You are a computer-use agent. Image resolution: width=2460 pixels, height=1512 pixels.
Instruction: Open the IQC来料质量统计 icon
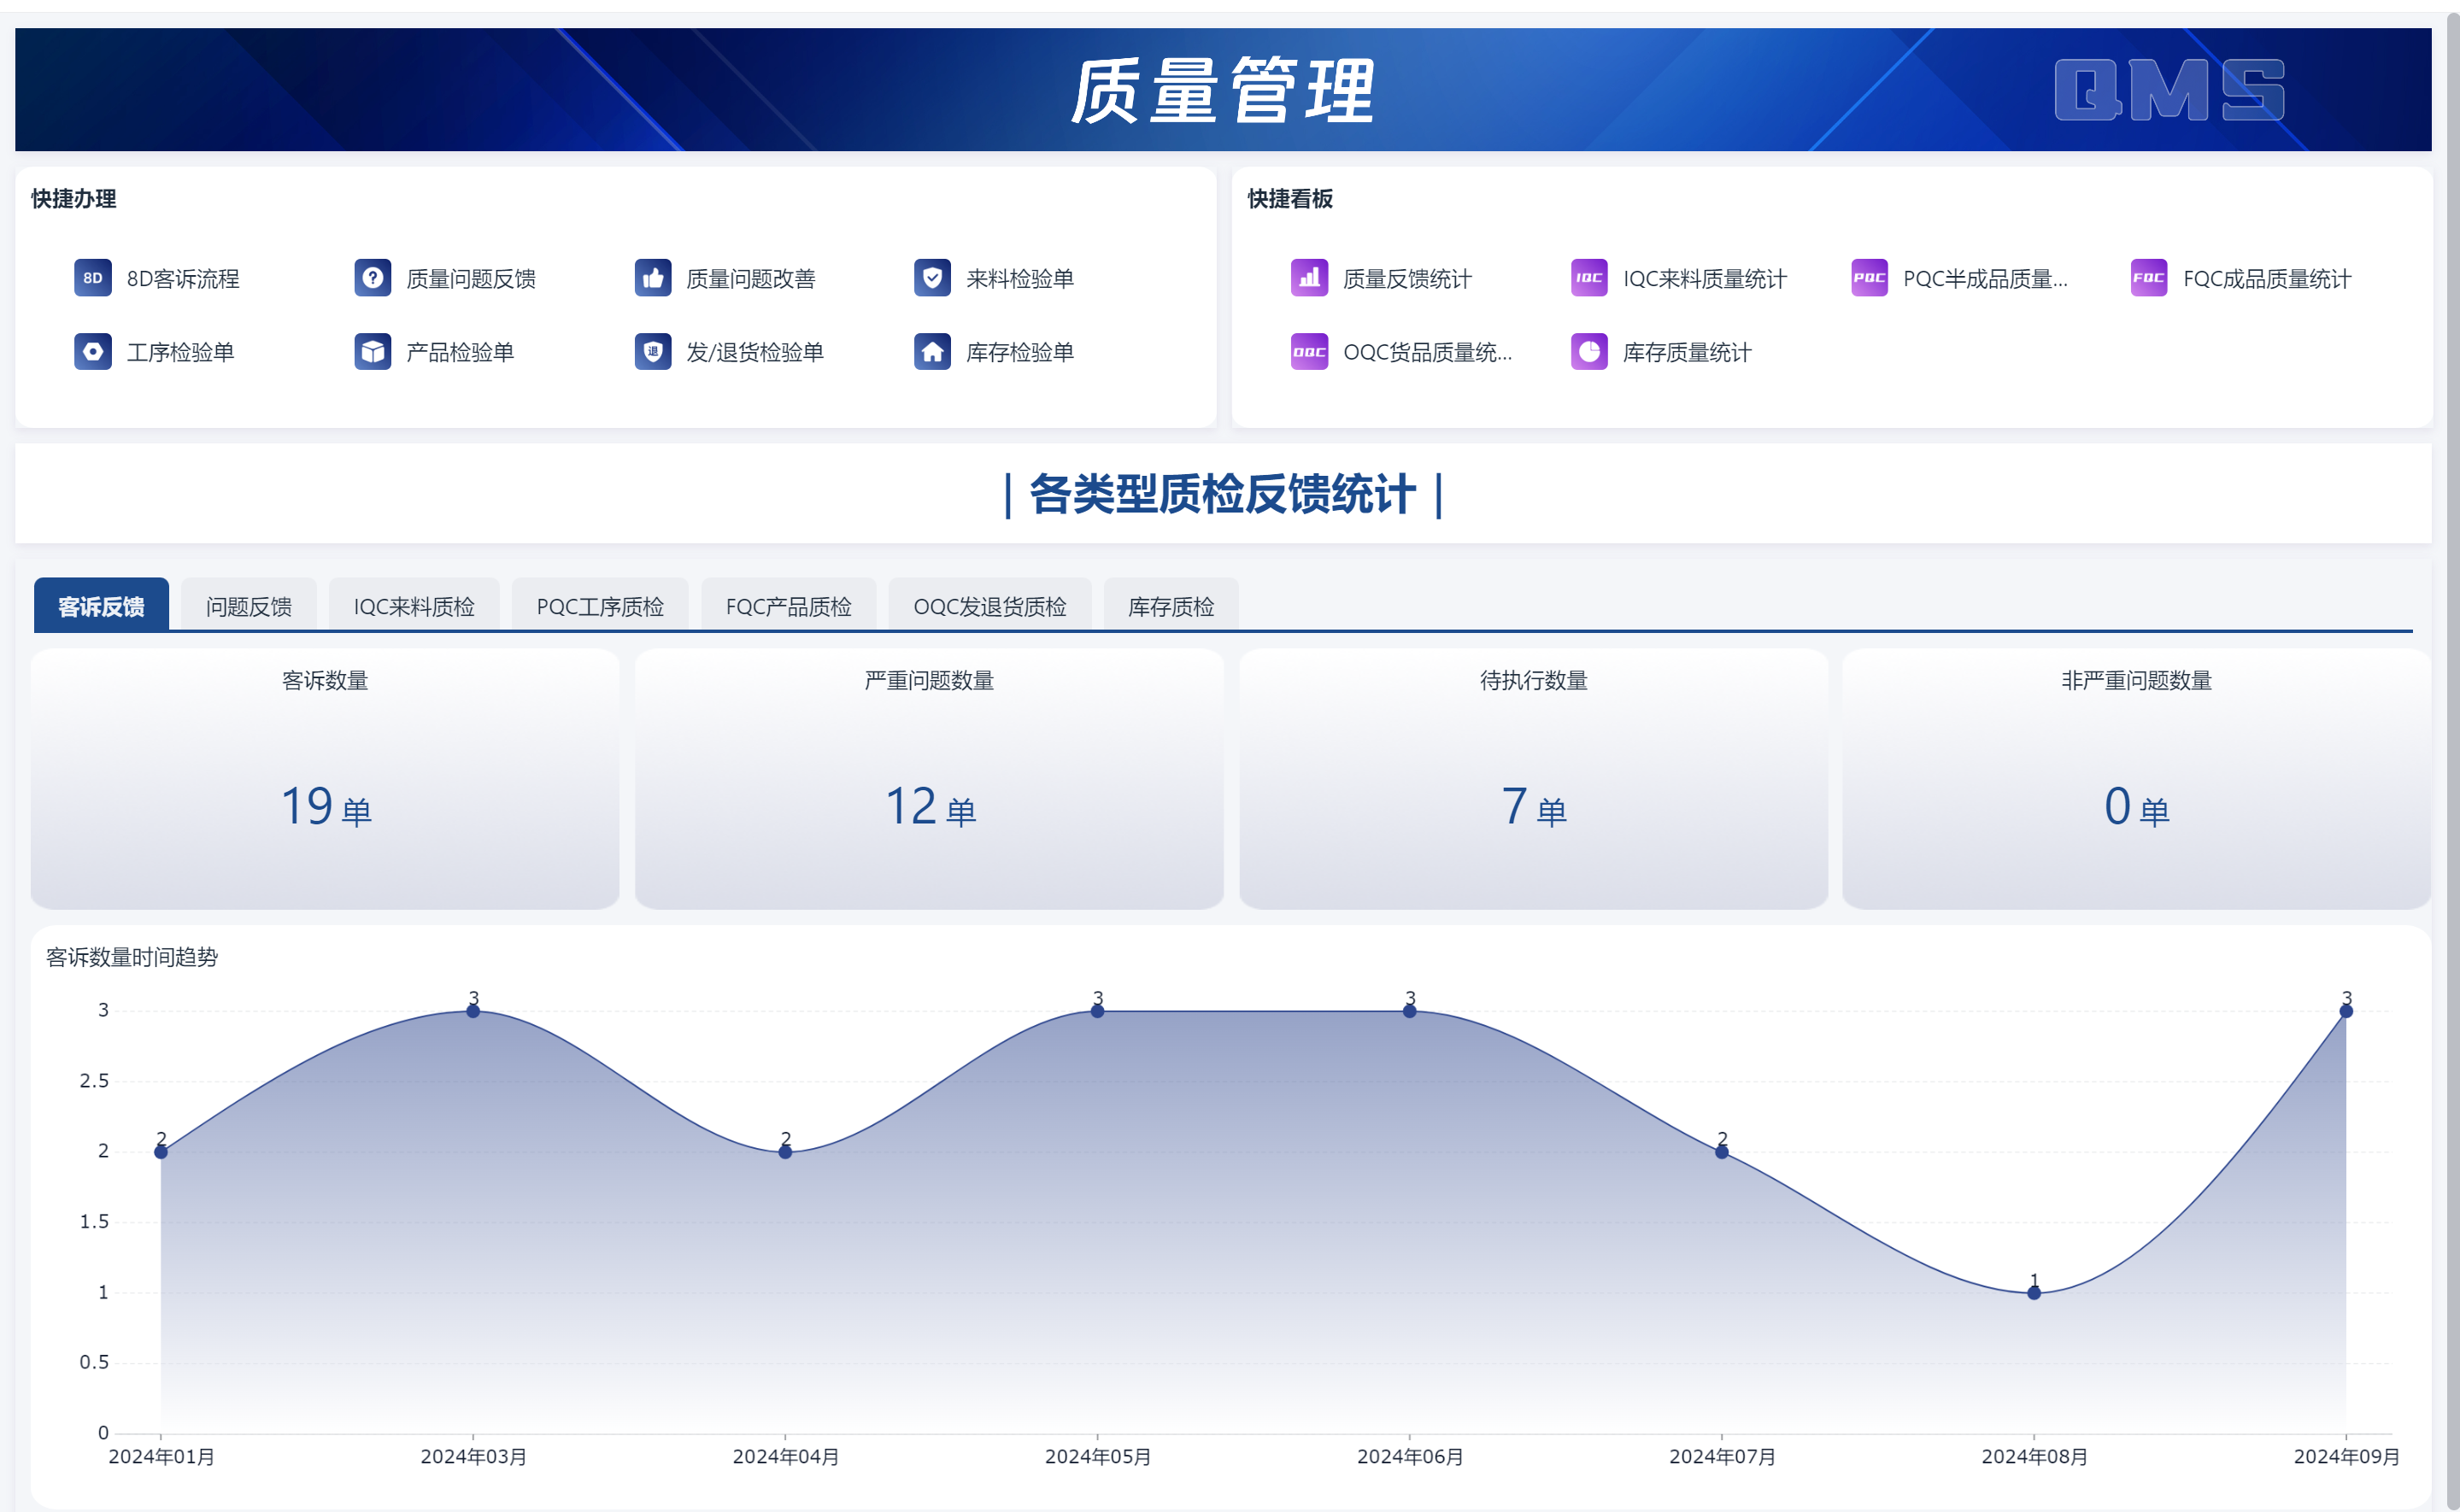1589,278
